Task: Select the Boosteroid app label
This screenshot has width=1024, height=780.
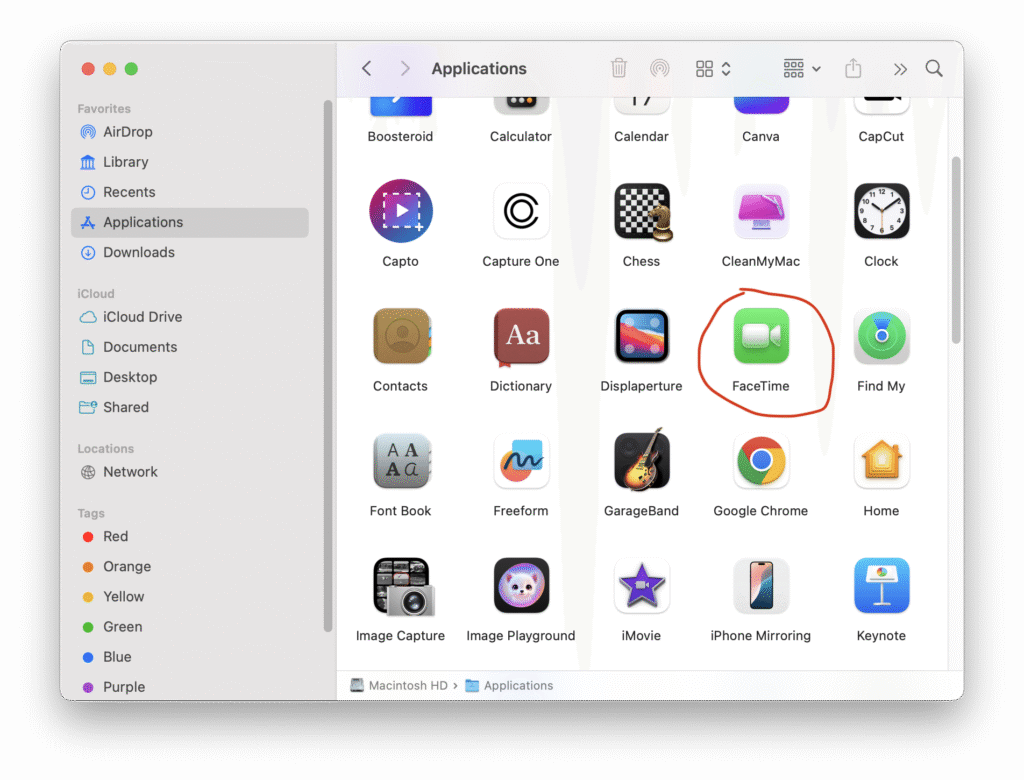Action: coord(400,137)
